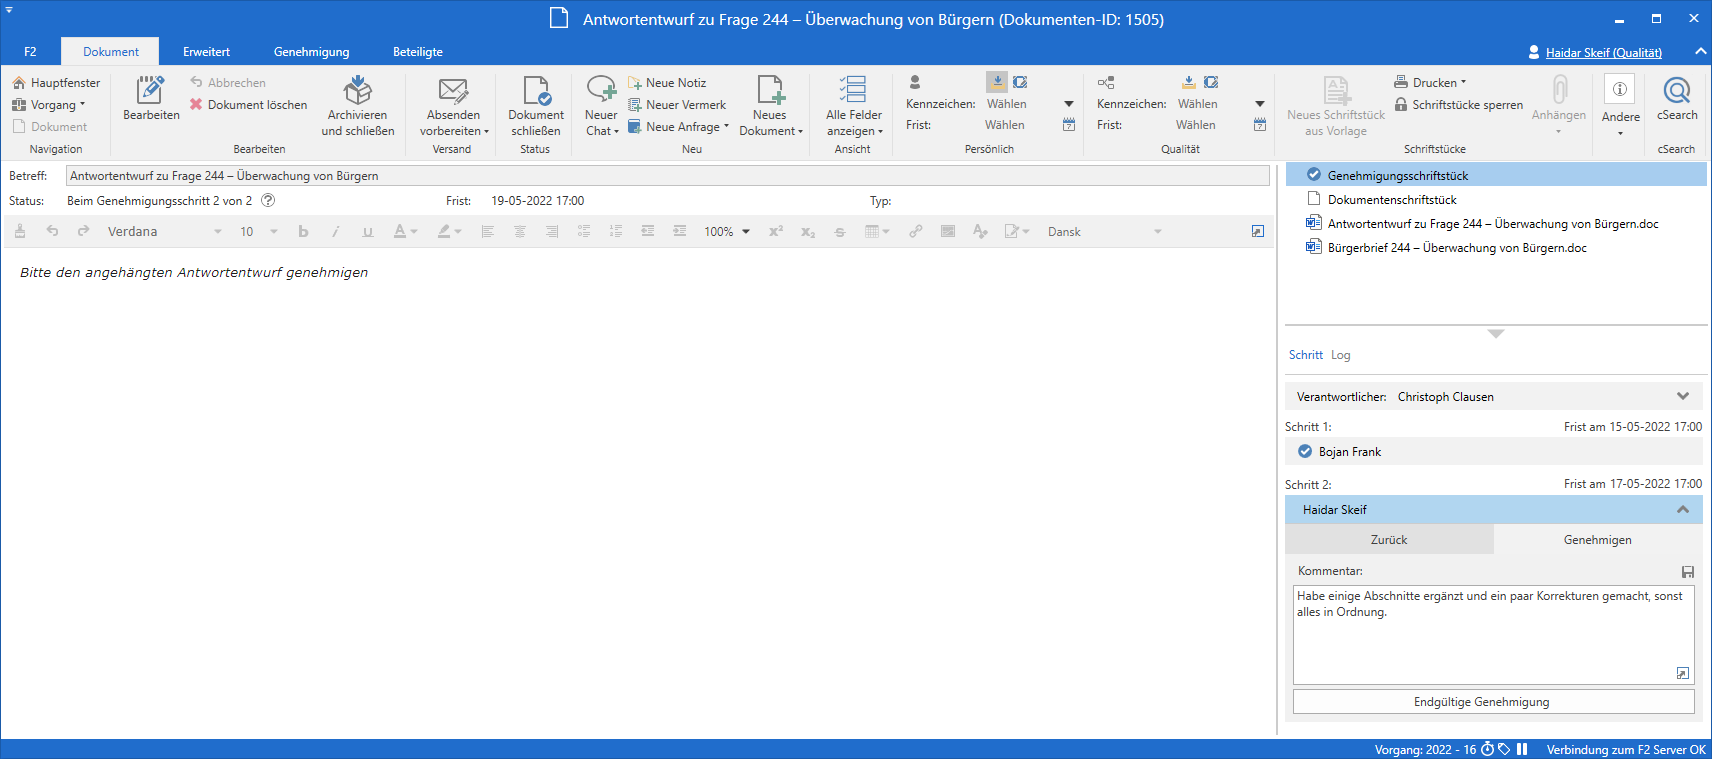Open the Qualität Kennzeichen dropdown arrow
This screenshot has width=1712, height=759.
(x=1260, y=104)
